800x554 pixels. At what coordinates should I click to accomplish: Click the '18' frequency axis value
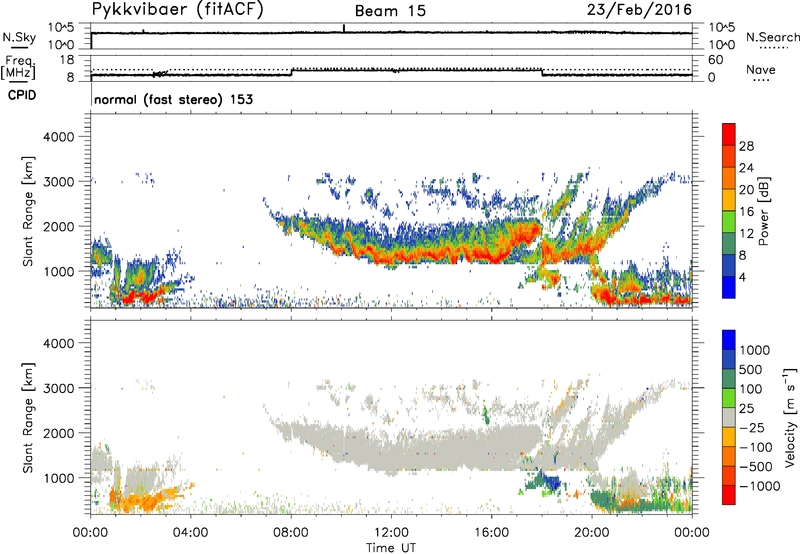click(x=67, y=60)
